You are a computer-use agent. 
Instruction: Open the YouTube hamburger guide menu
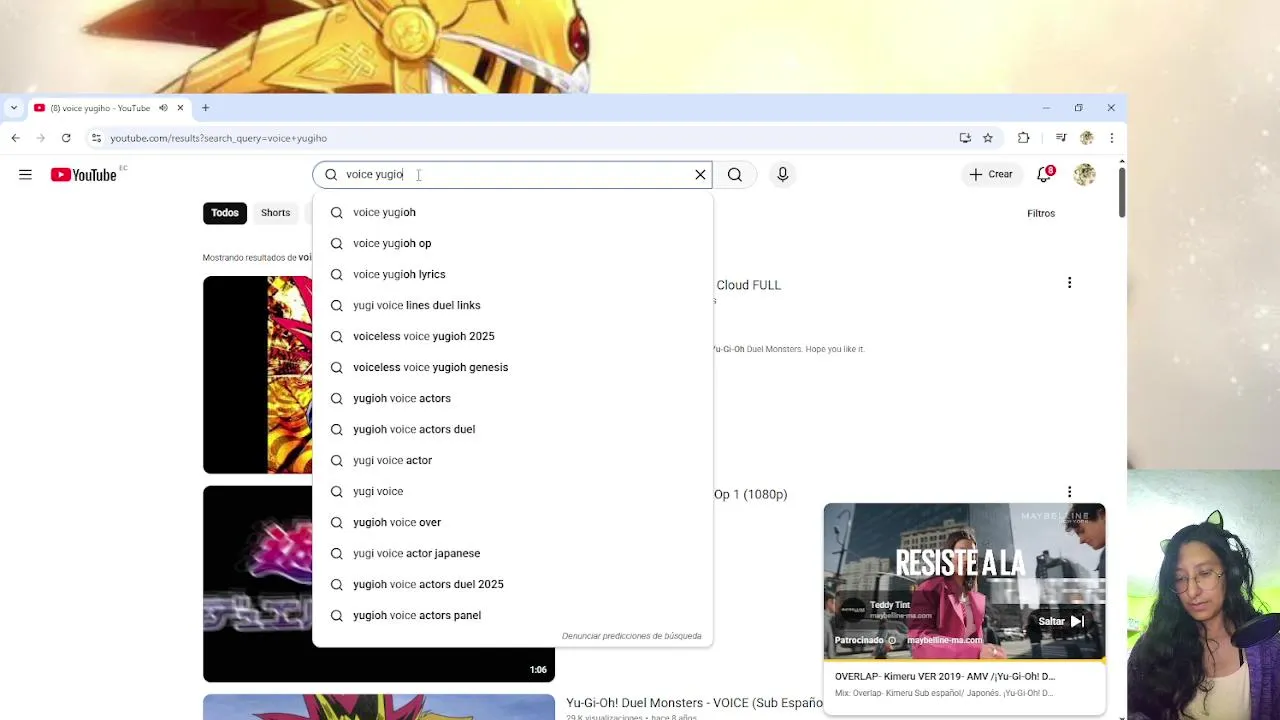coord(25,175)
